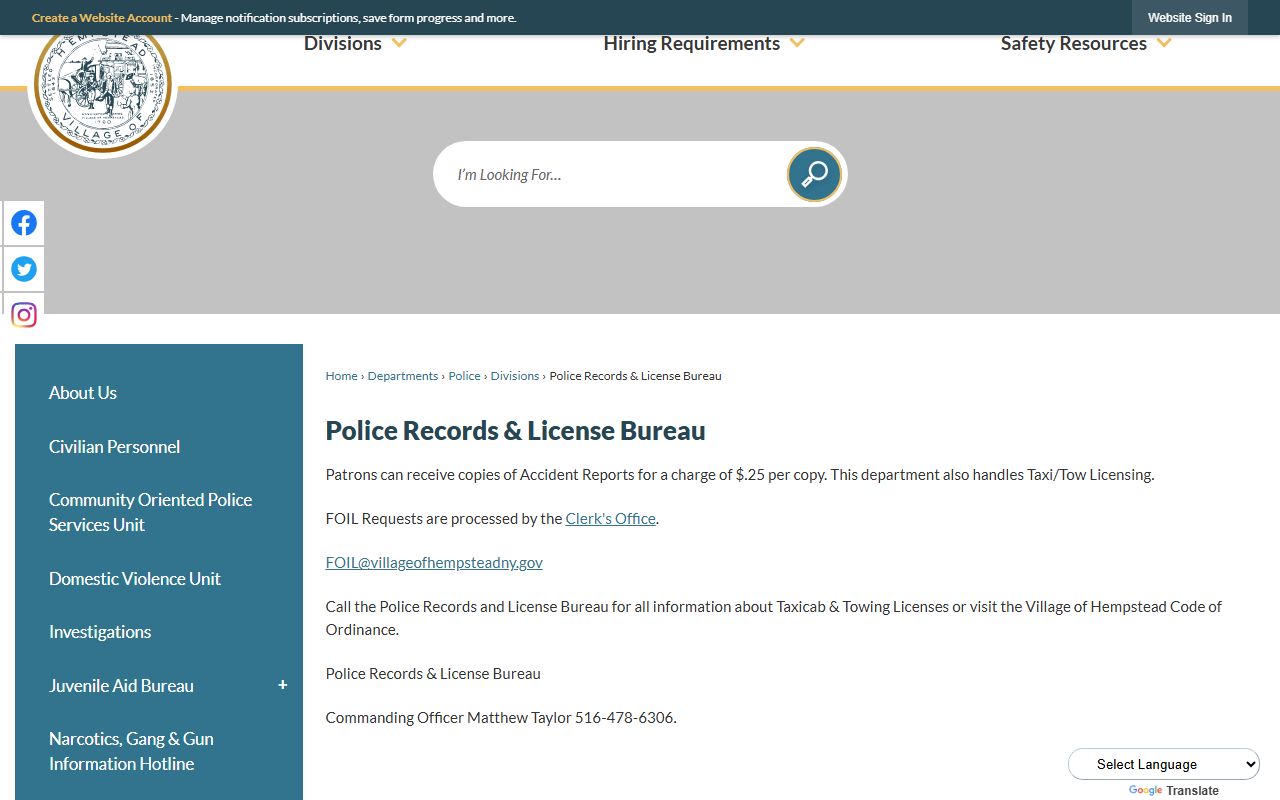Go to Departments breadcrumb link
The image size is (1280, 800).
pyautogui.click(x=403, y=376)
